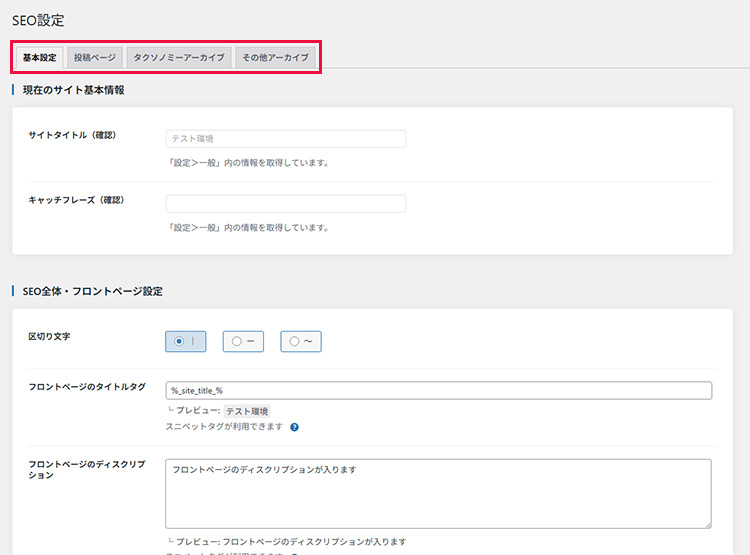Go to the タクソノミーアーカイブ tab

[x=180, y=58]
